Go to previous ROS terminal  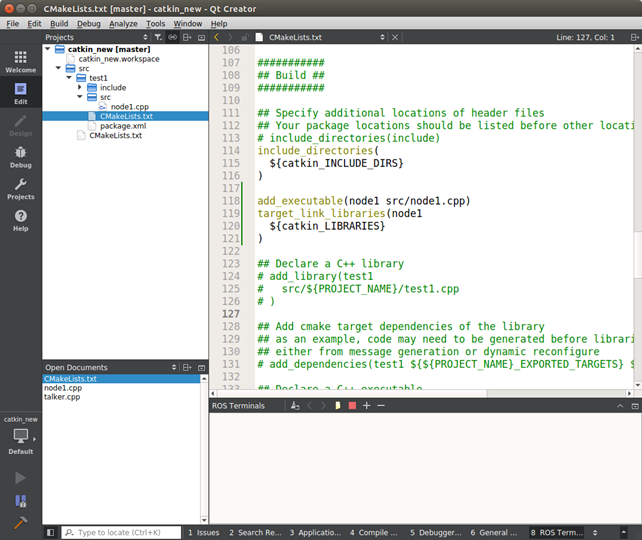pyautogui.click(x=310, y=406)
